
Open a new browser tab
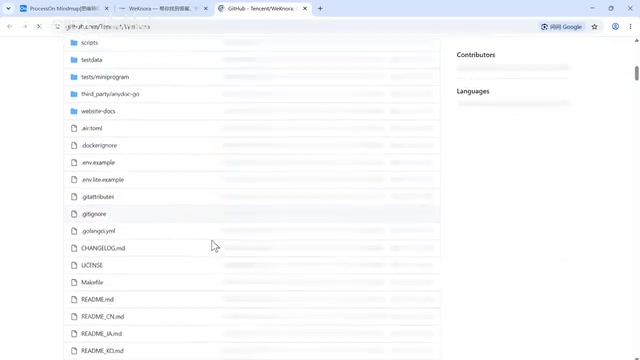tap(320, 9)
